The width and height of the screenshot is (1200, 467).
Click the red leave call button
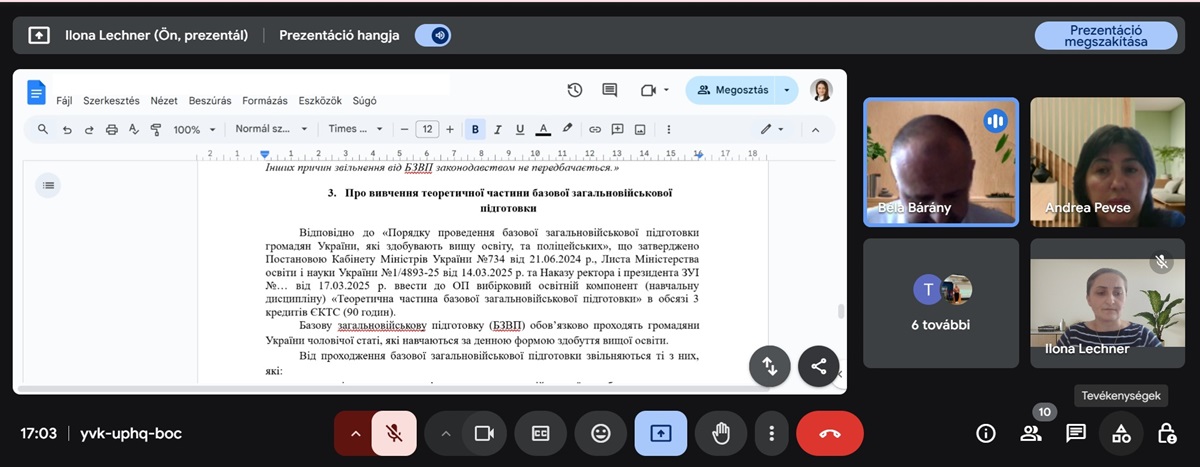[x=829, y=433]
